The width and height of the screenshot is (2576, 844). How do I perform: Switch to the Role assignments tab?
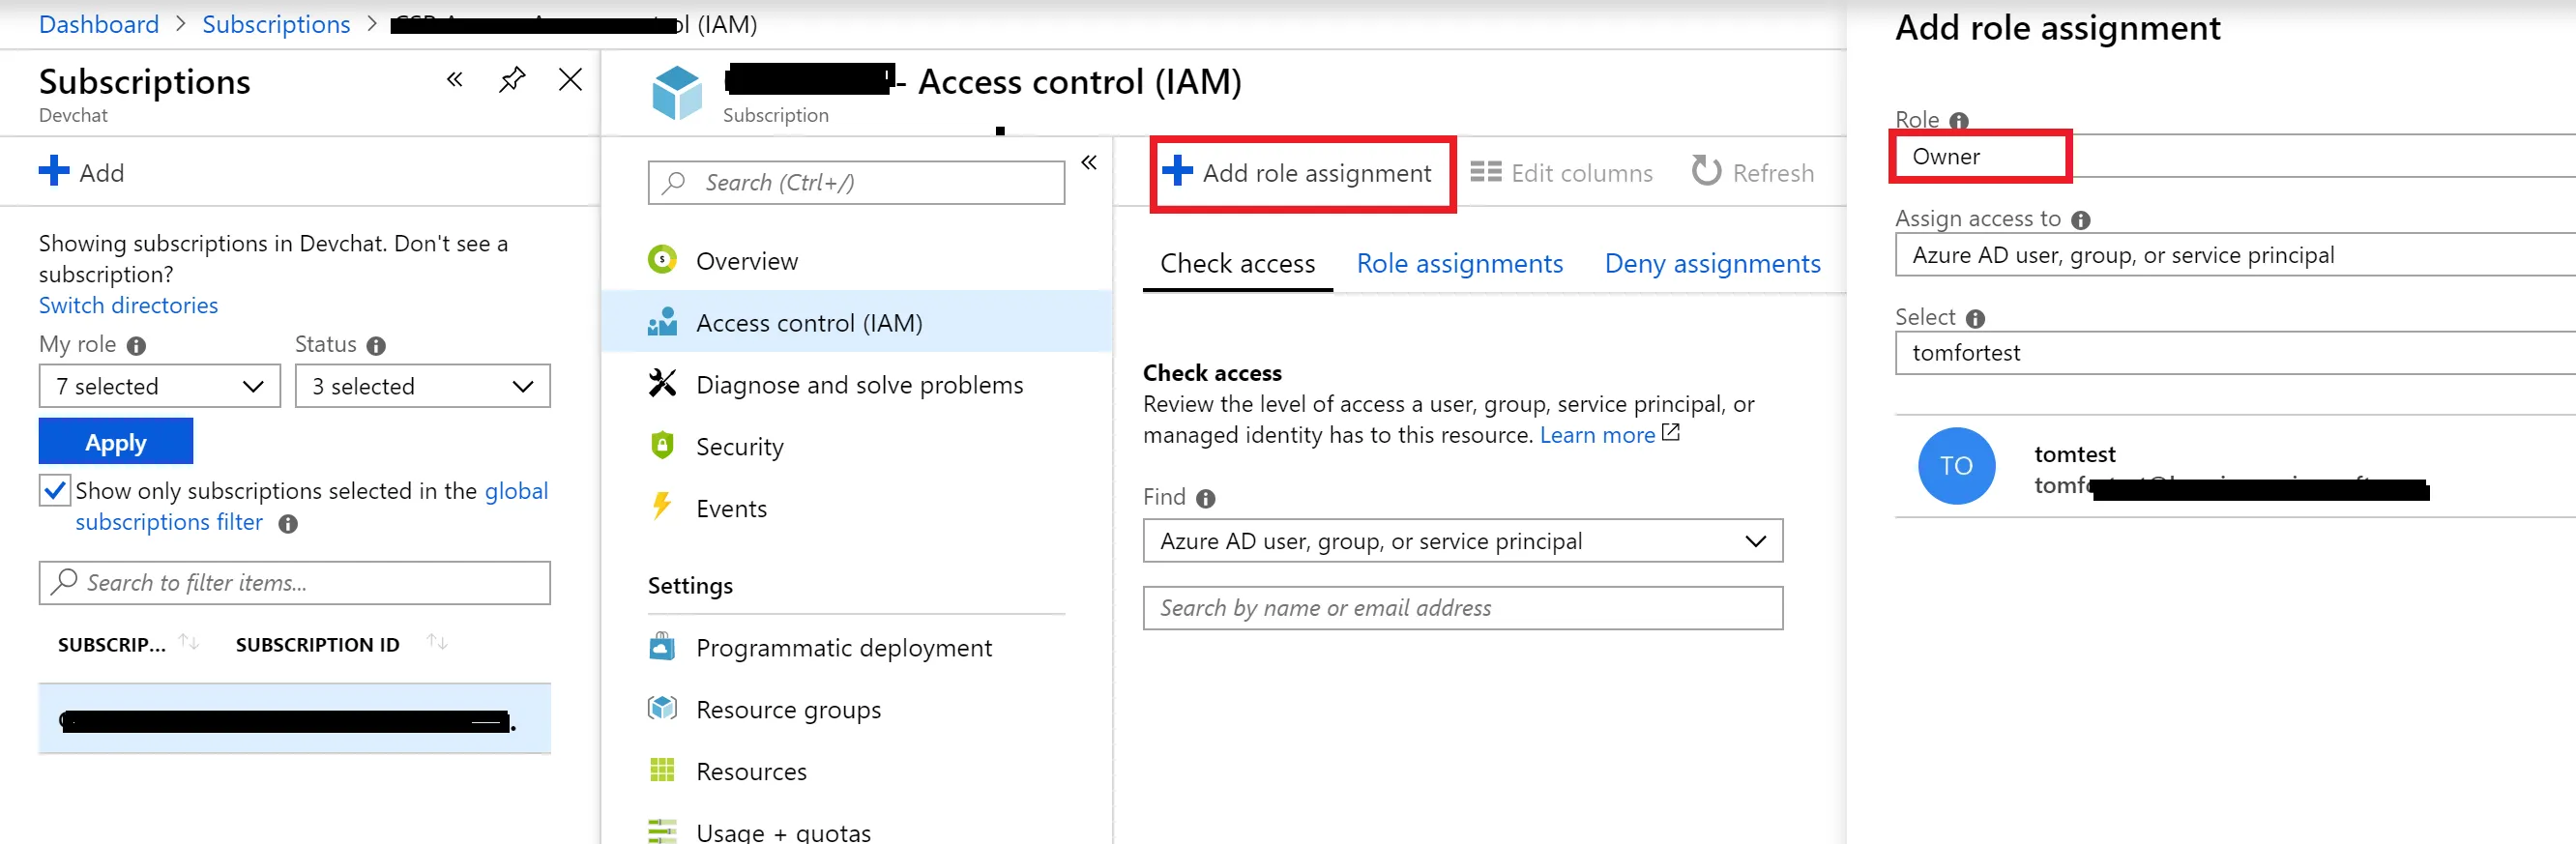click(1459, 263)
